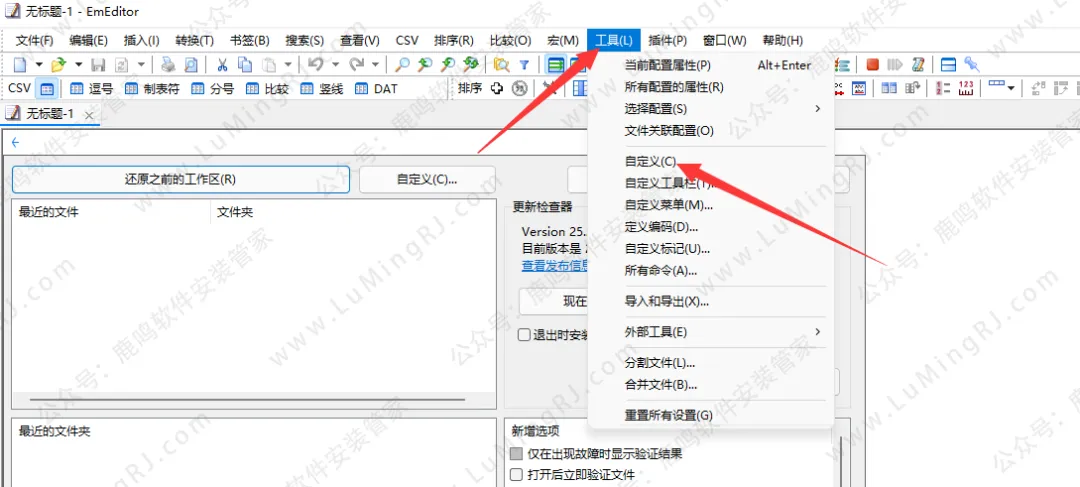The image size is (1080, 487).
Task: Click the blue pushpin icon
Action: click(972, 64)
